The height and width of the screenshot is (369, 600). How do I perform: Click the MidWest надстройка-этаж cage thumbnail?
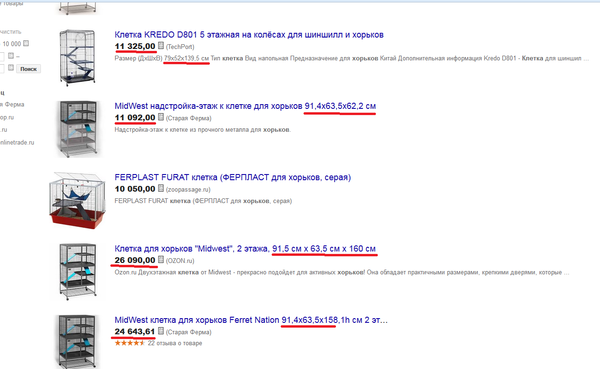tap(78, 129)
